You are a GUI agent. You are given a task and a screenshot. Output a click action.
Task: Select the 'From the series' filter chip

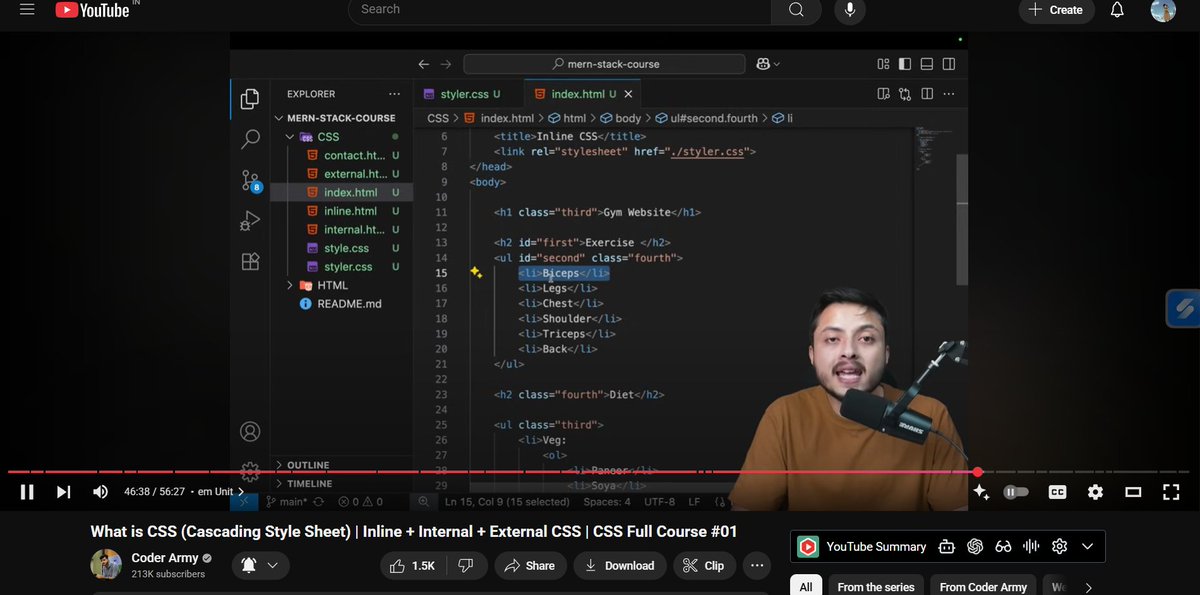[x=875, y=585]
